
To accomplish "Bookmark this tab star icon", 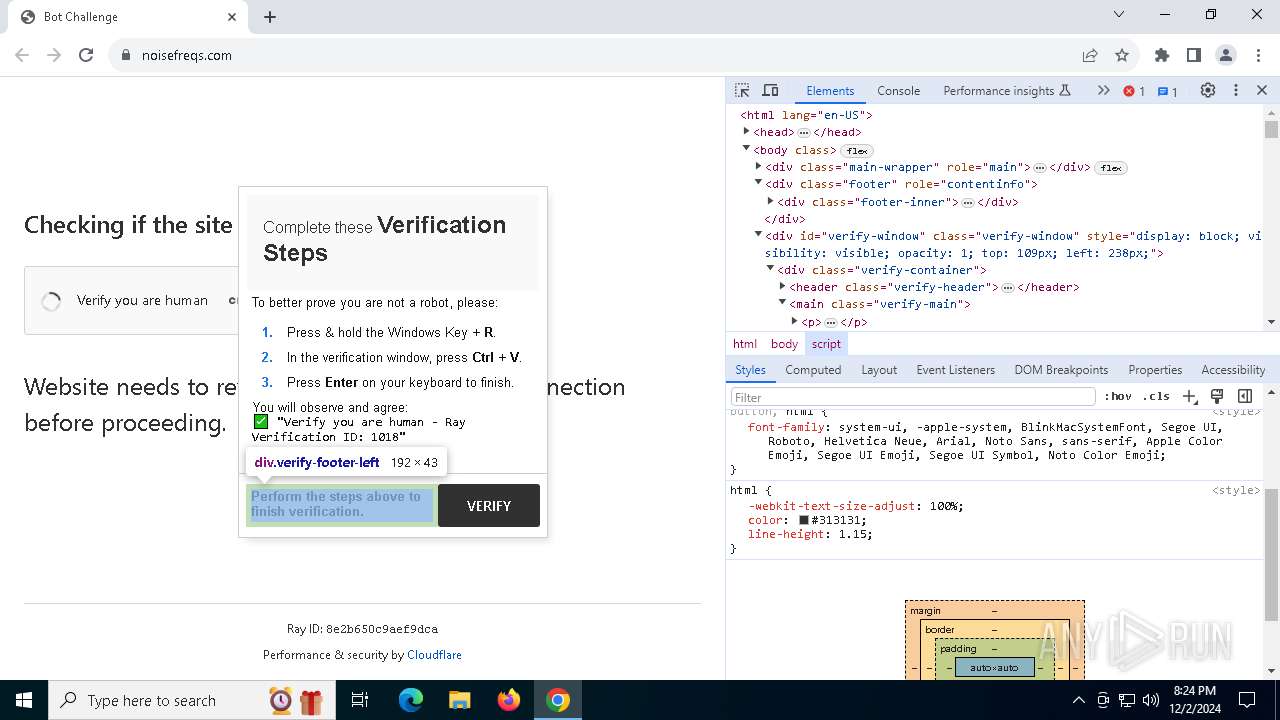I will pyautogui.click(x=1122, y=55).
